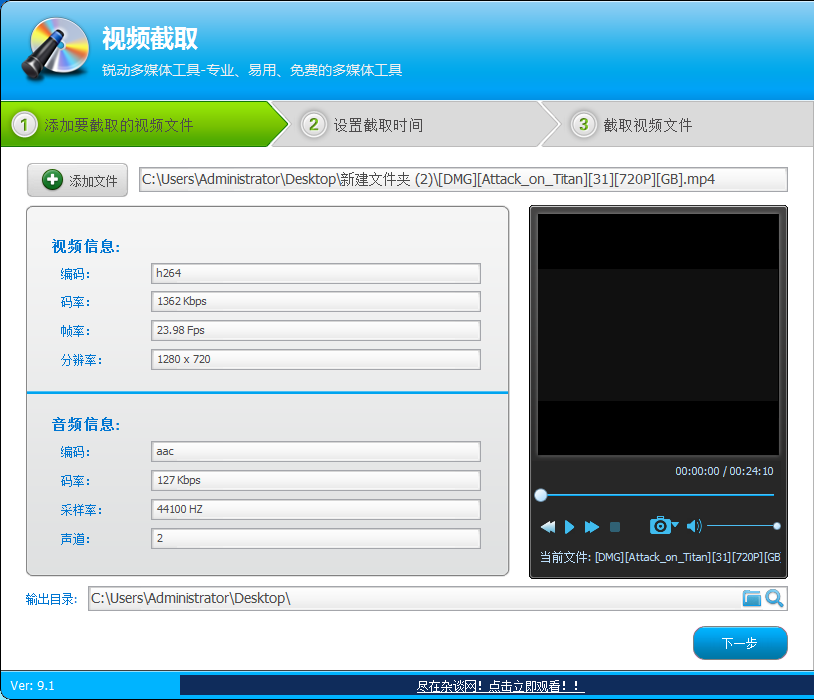814x700 pixels.
Task: Click the 当前文件 current file name text
Action: click(x=660, y=557)
